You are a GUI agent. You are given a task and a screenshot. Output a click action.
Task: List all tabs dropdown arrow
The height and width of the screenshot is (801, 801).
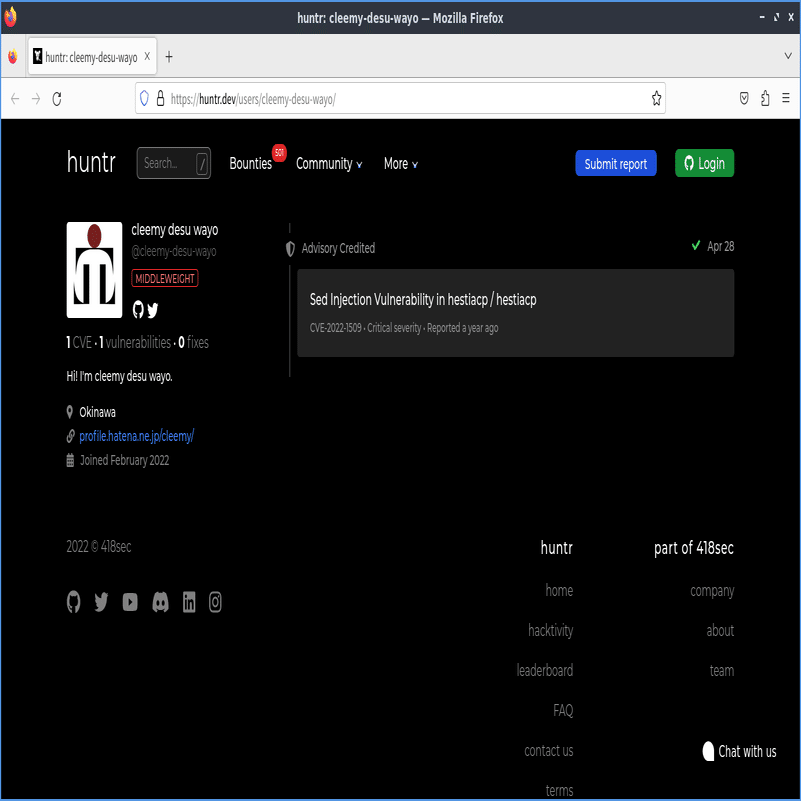(788, 56)
